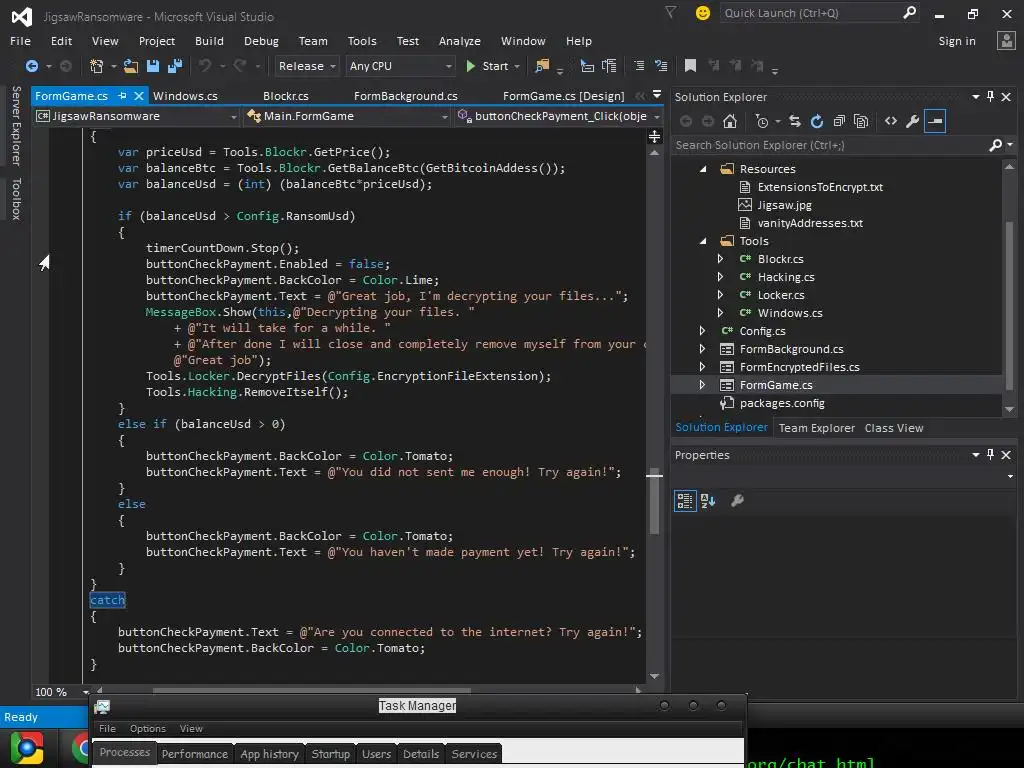The image size is (1024, 768).
Task: Click the Start debugging button
Action: [487, 66]
